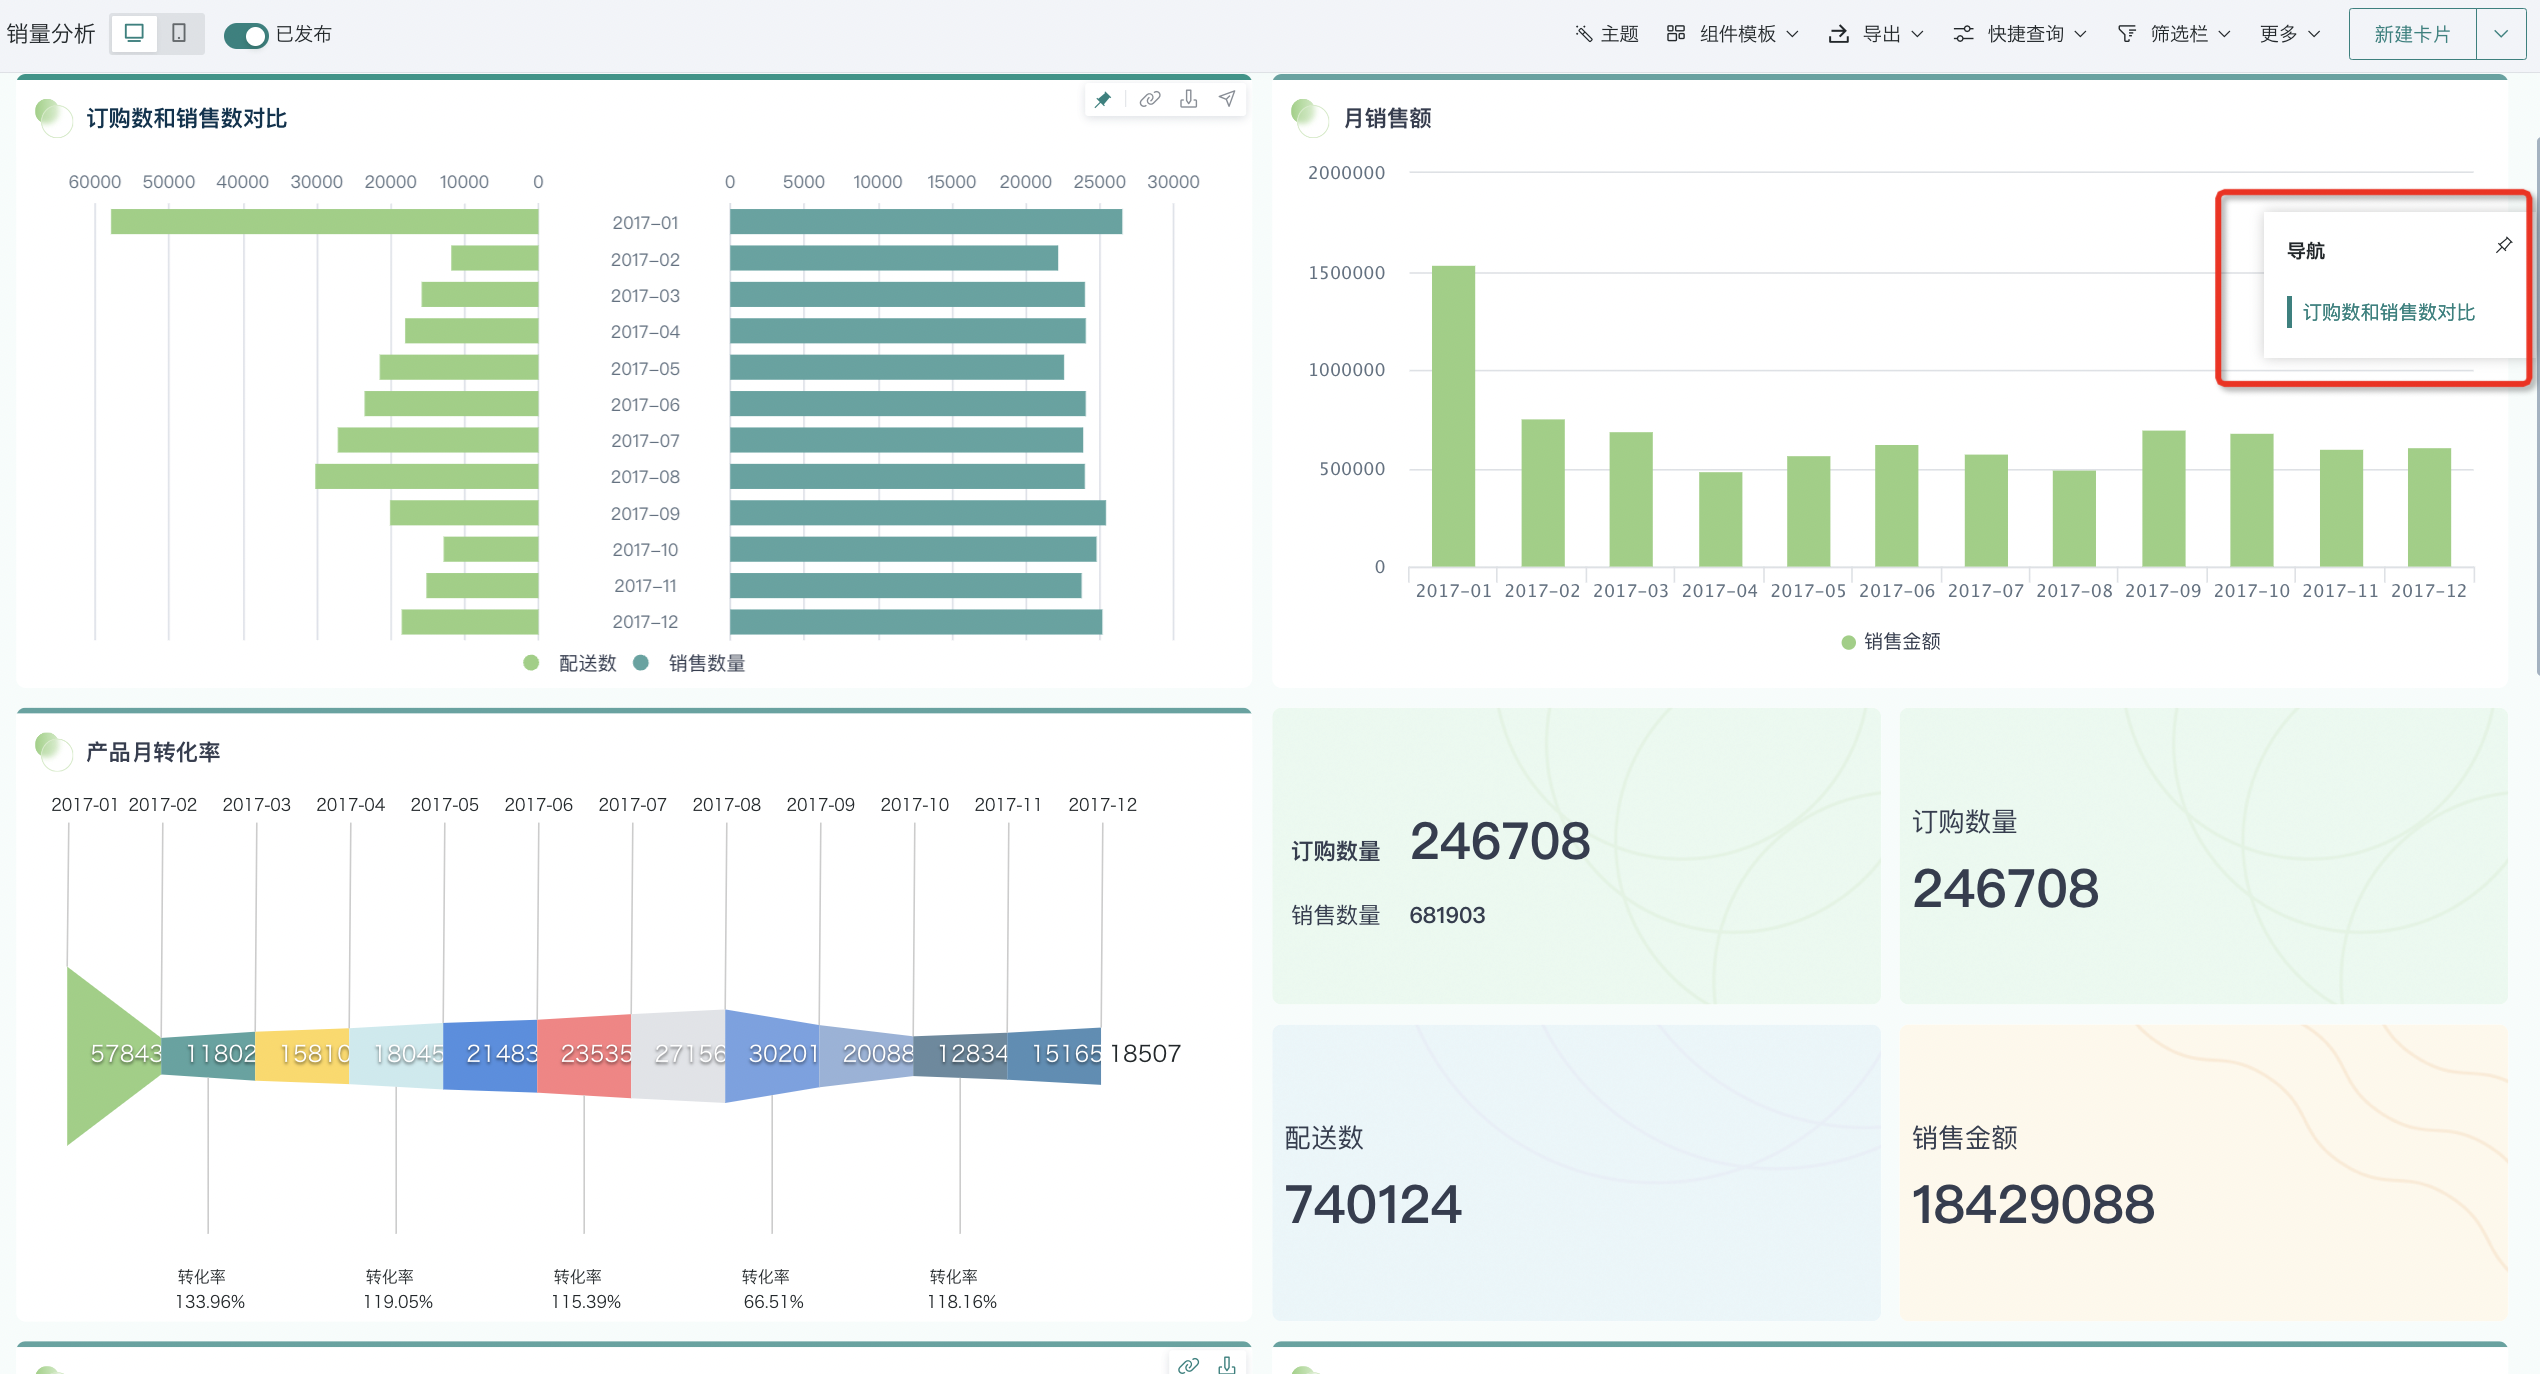Viewport: 2540px width, 1374px height.
Task: Click the 销量分析 dashboard title
Action: click(51, 34)
